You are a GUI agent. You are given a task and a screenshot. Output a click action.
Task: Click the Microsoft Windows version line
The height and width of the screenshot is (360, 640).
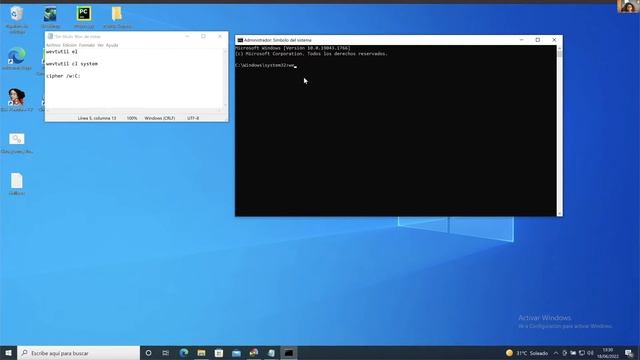click(x=293, y=48)
